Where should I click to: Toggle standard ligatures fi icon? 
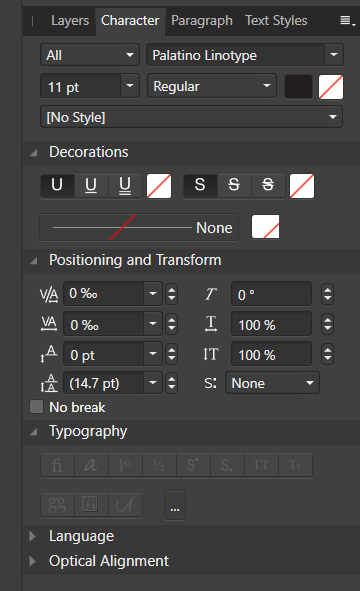[57, 465]
